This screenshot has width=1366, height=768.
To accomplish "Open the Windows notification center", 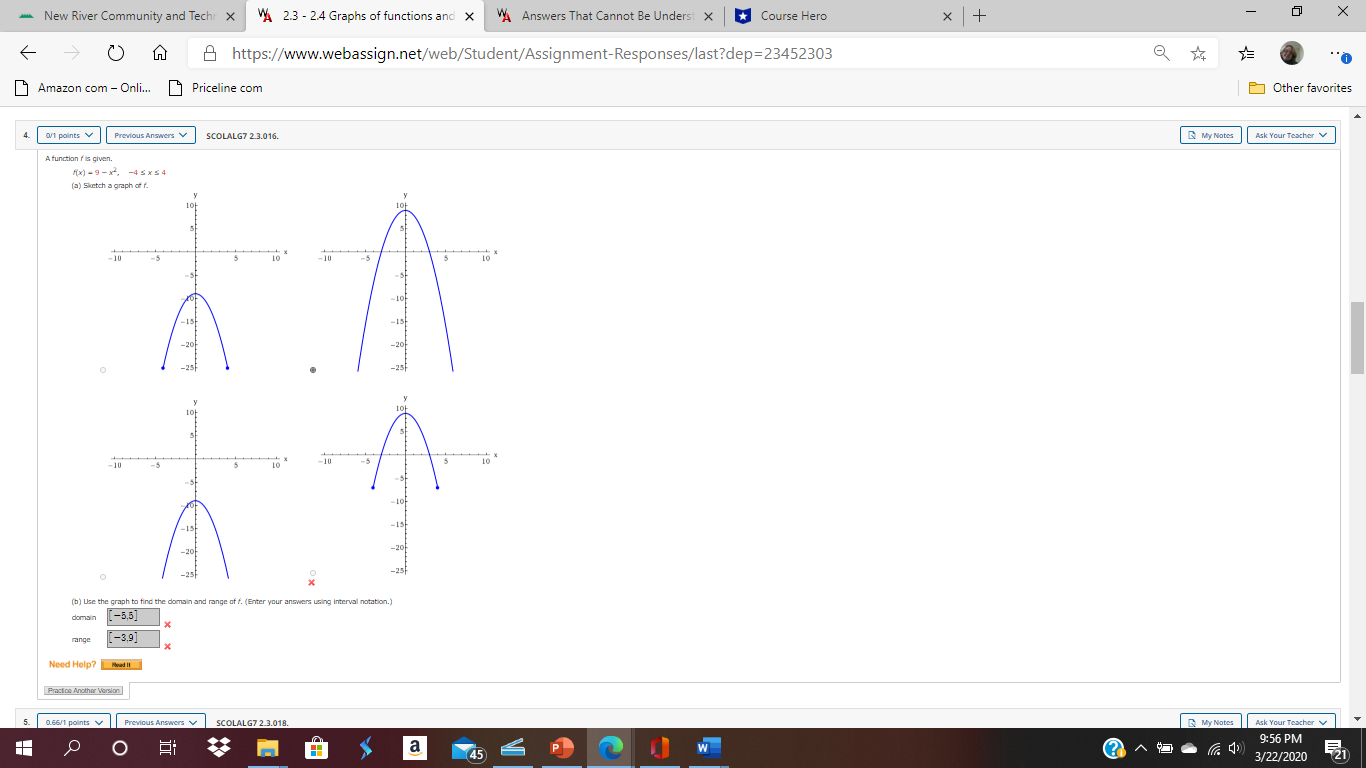I will pyautogui.click(x=1336, y=748).
